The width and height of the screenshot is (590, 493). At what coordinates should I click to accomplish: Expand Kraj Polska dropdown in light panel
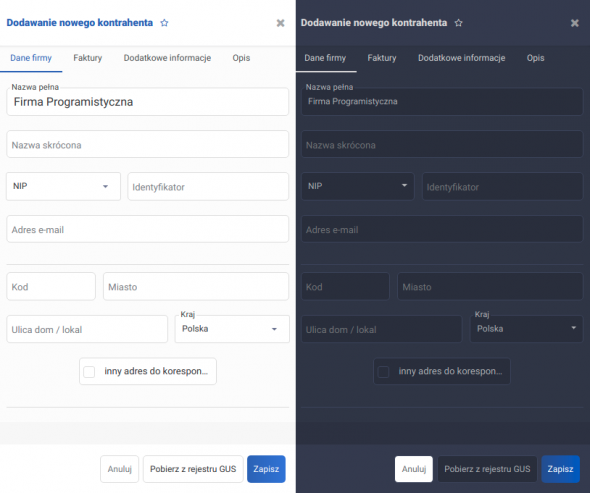point(232,329)
